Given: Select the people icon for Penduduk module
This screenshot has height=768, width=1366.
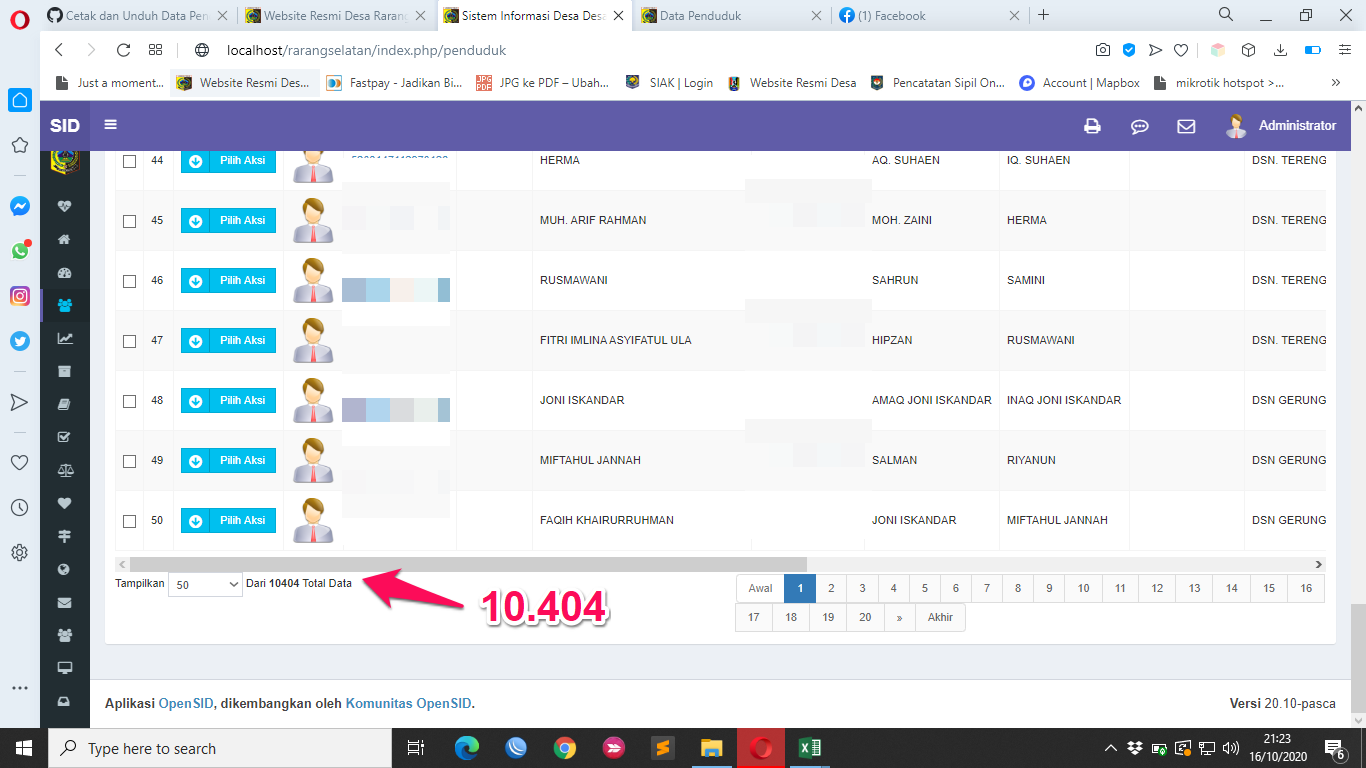Looking at the screenshot, I should [64, 306].
